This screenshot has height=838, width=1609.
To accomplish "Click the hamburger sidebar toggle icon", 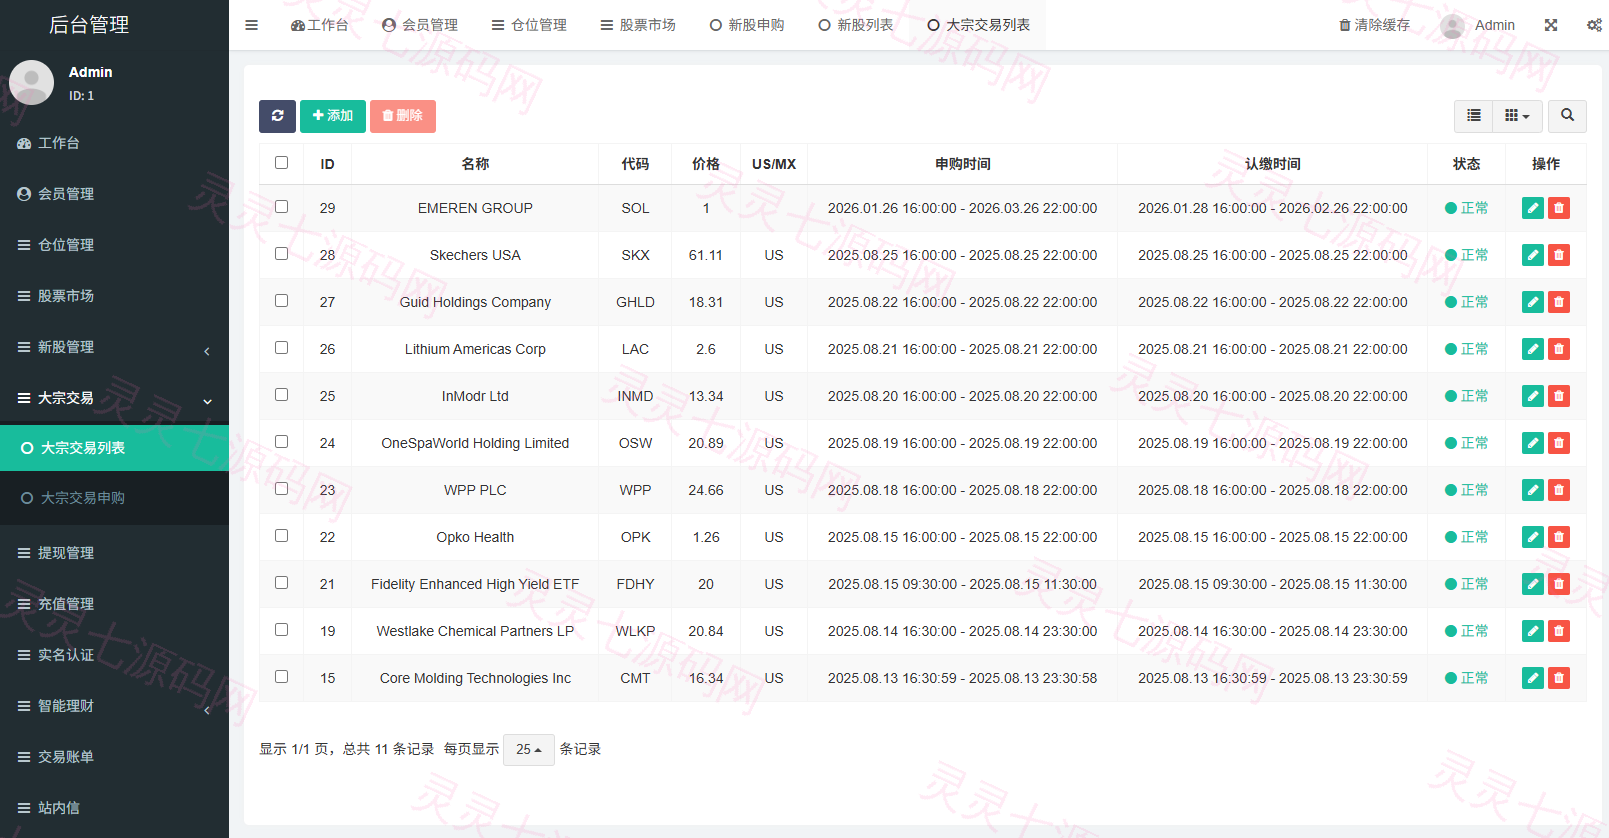I will 252,25.
